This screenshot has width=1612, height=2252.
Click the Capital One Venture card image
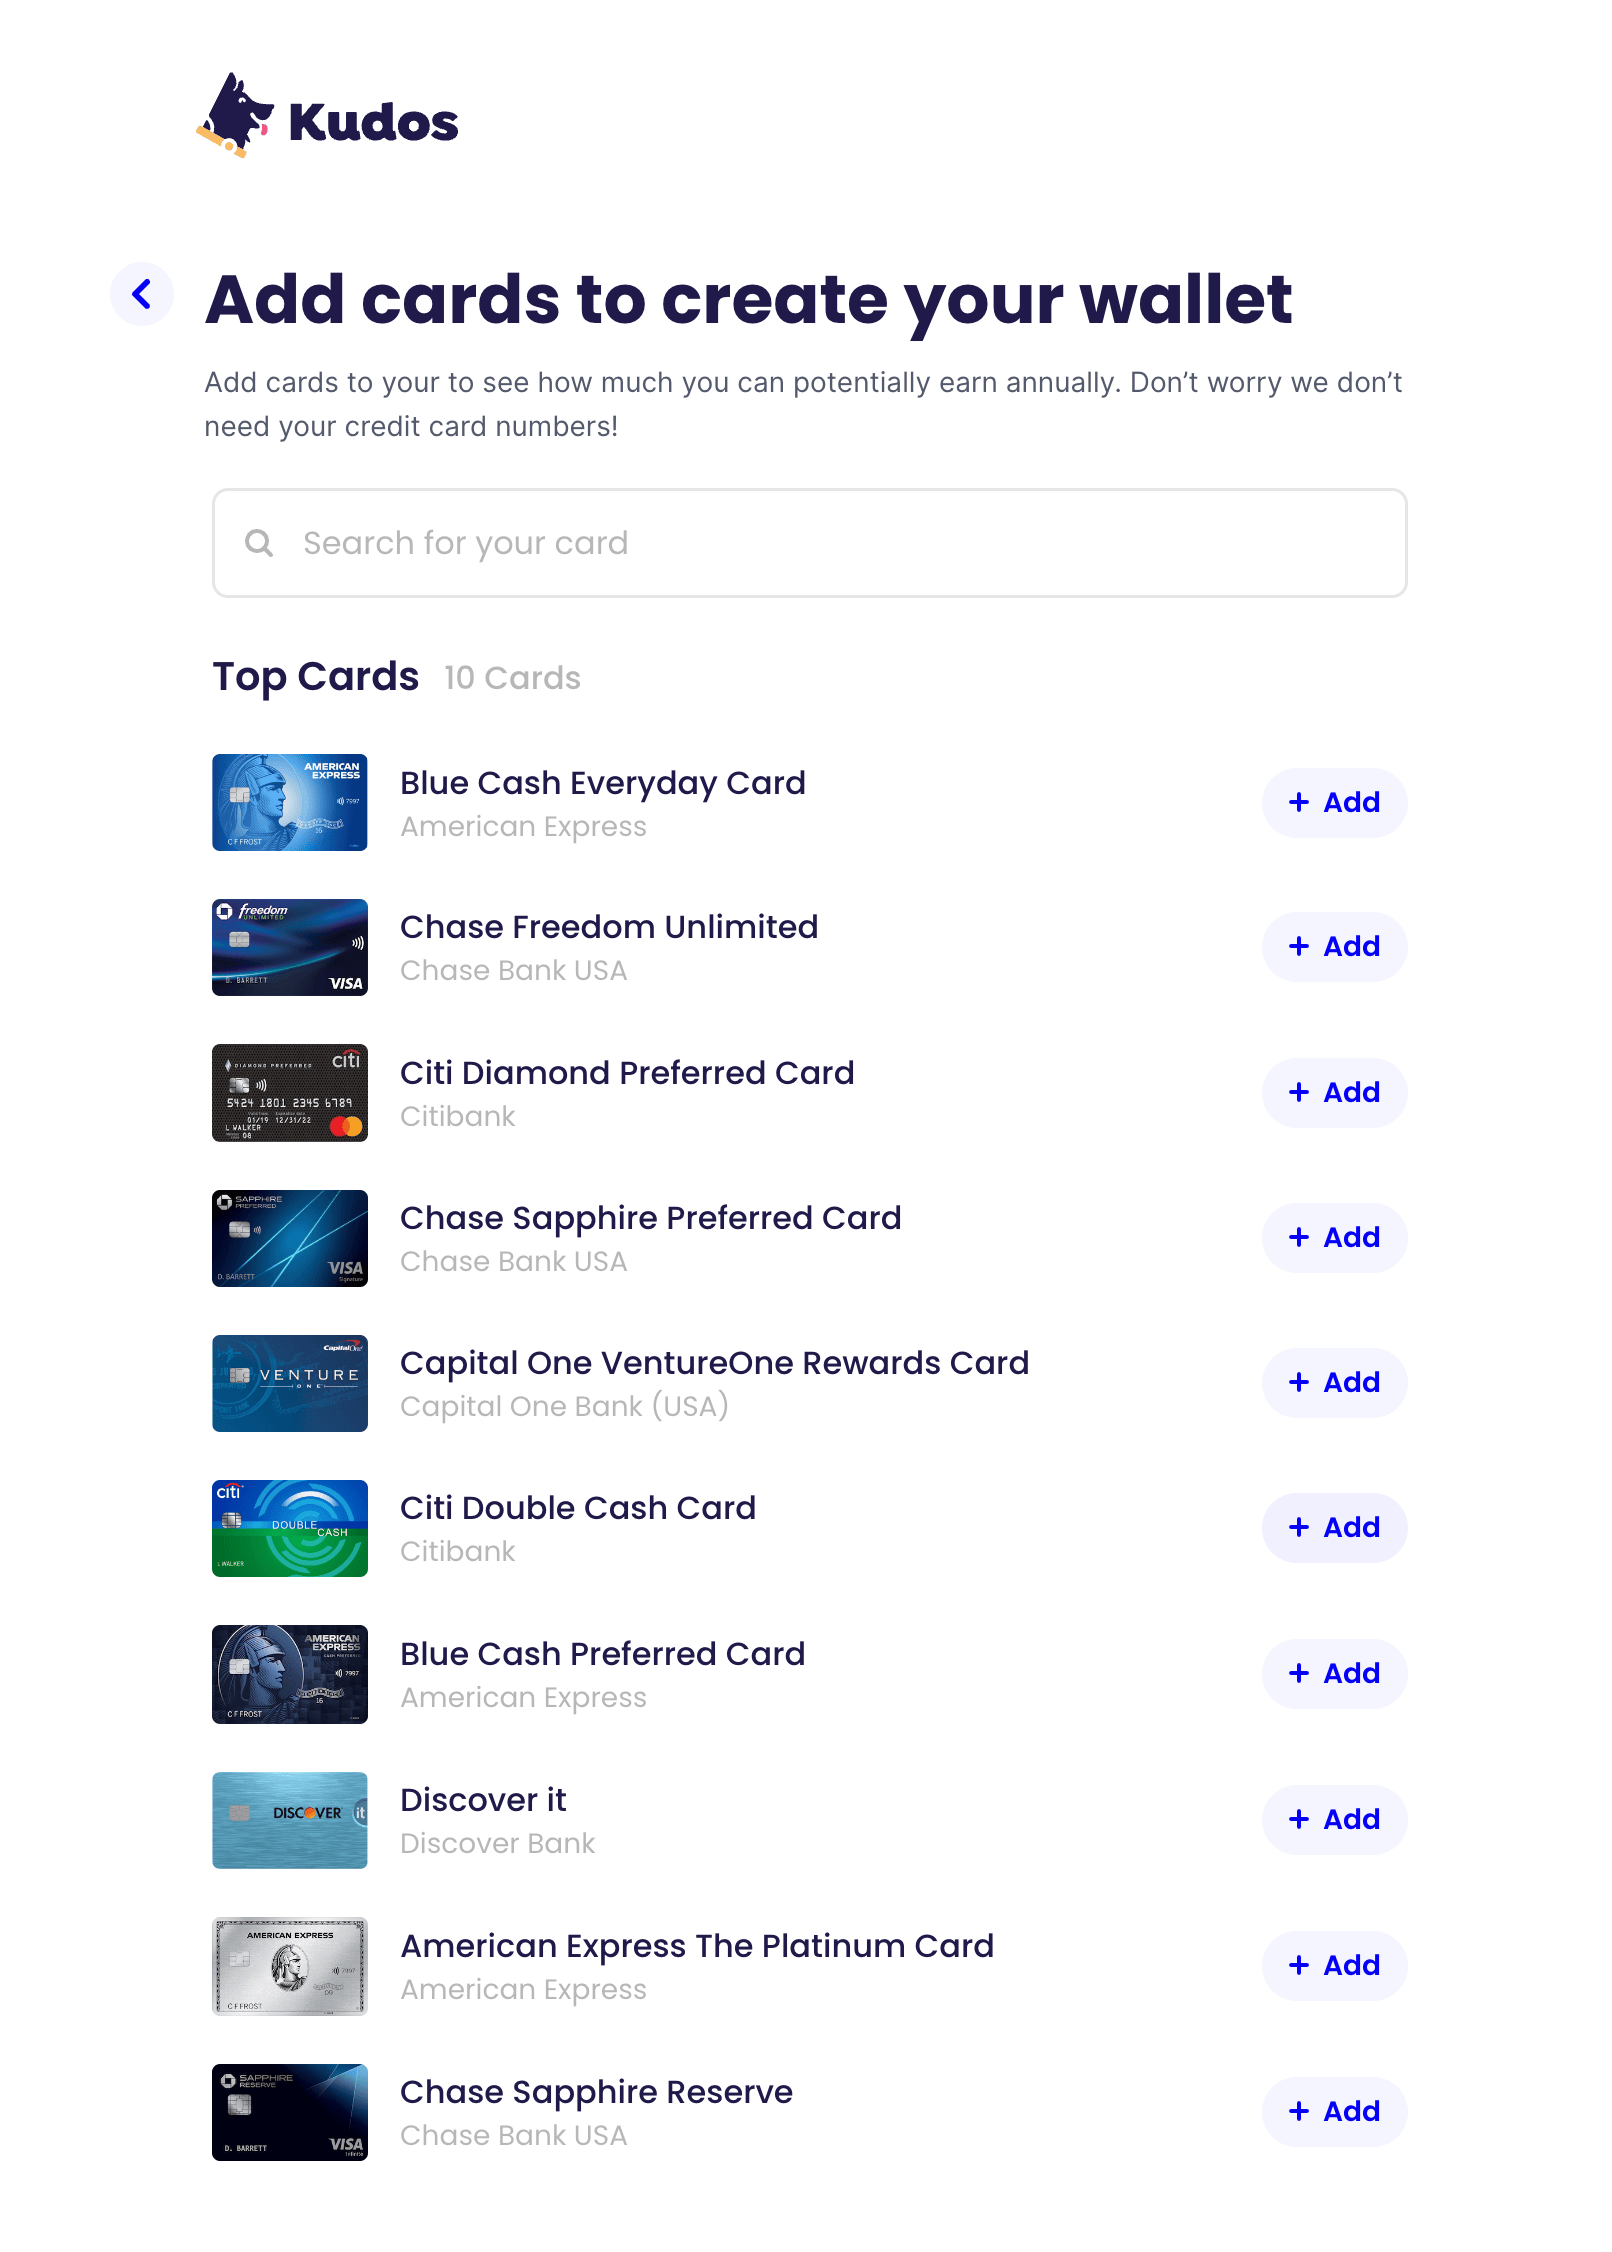coord(289,1383)
